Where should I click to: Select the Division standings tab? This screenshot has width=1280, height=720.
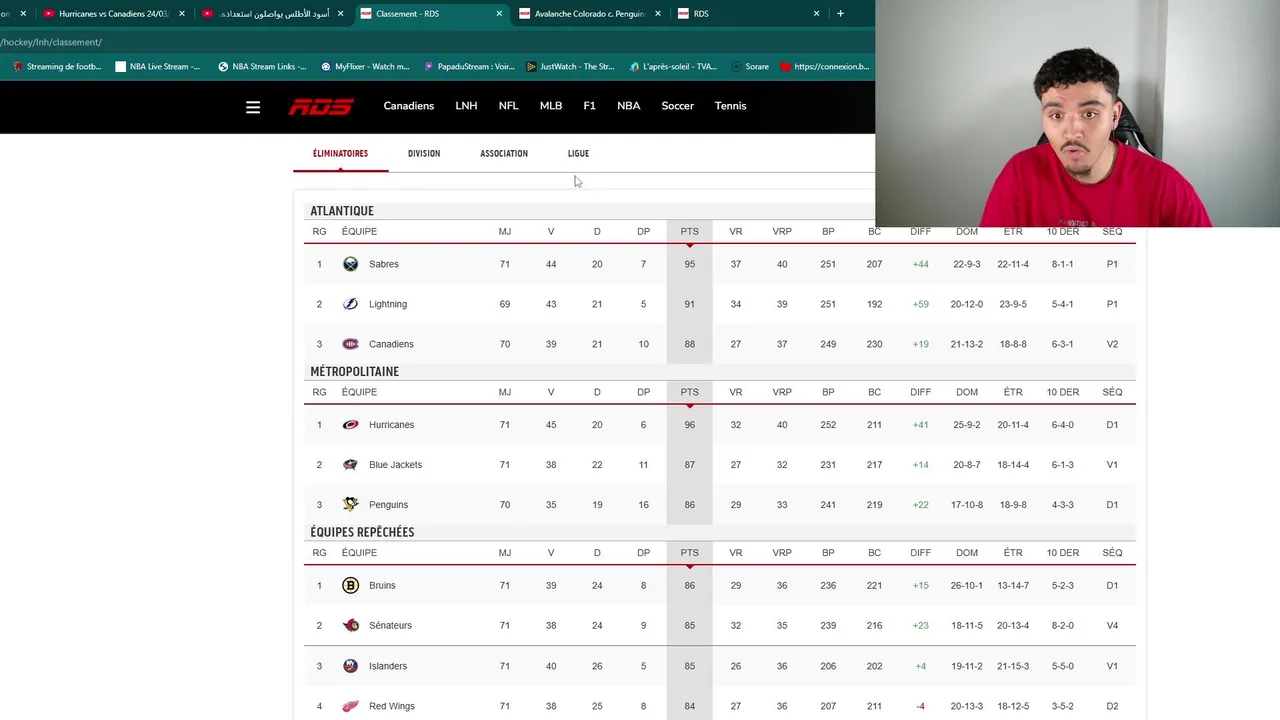click(424, 154)
